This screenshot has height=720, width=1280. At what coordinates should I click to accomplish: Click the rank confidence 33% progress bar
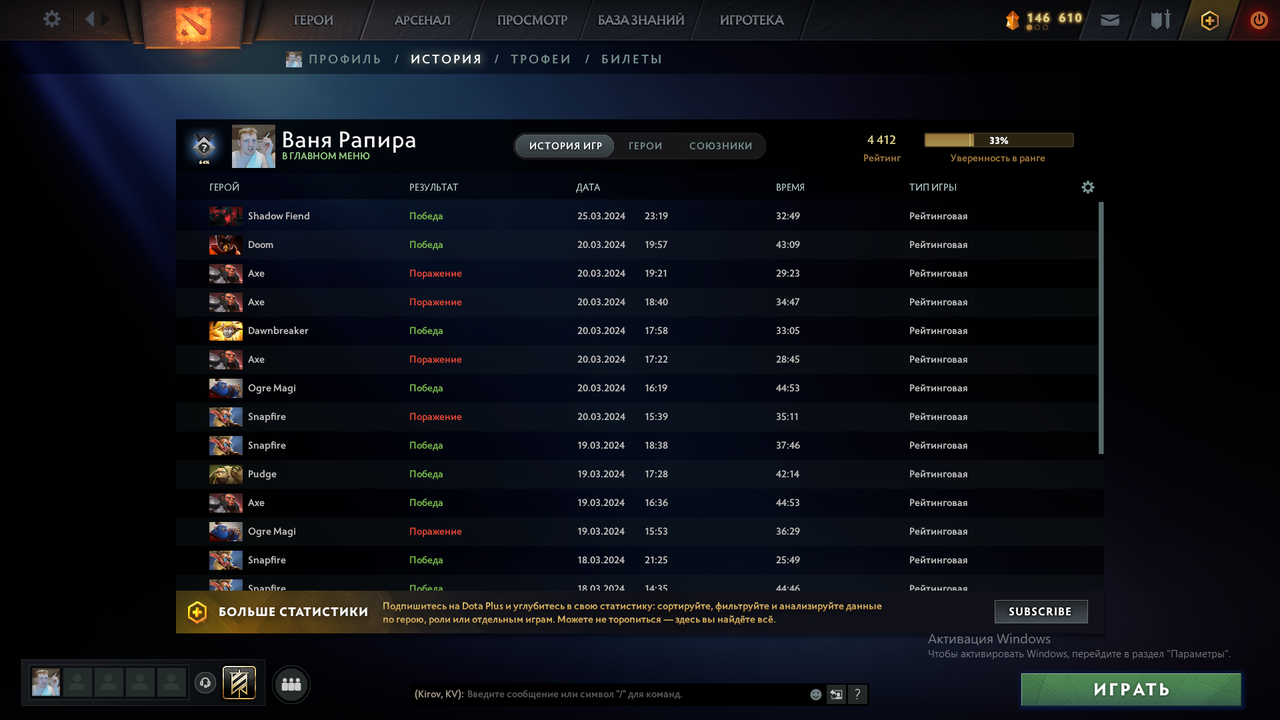point(998,141)
